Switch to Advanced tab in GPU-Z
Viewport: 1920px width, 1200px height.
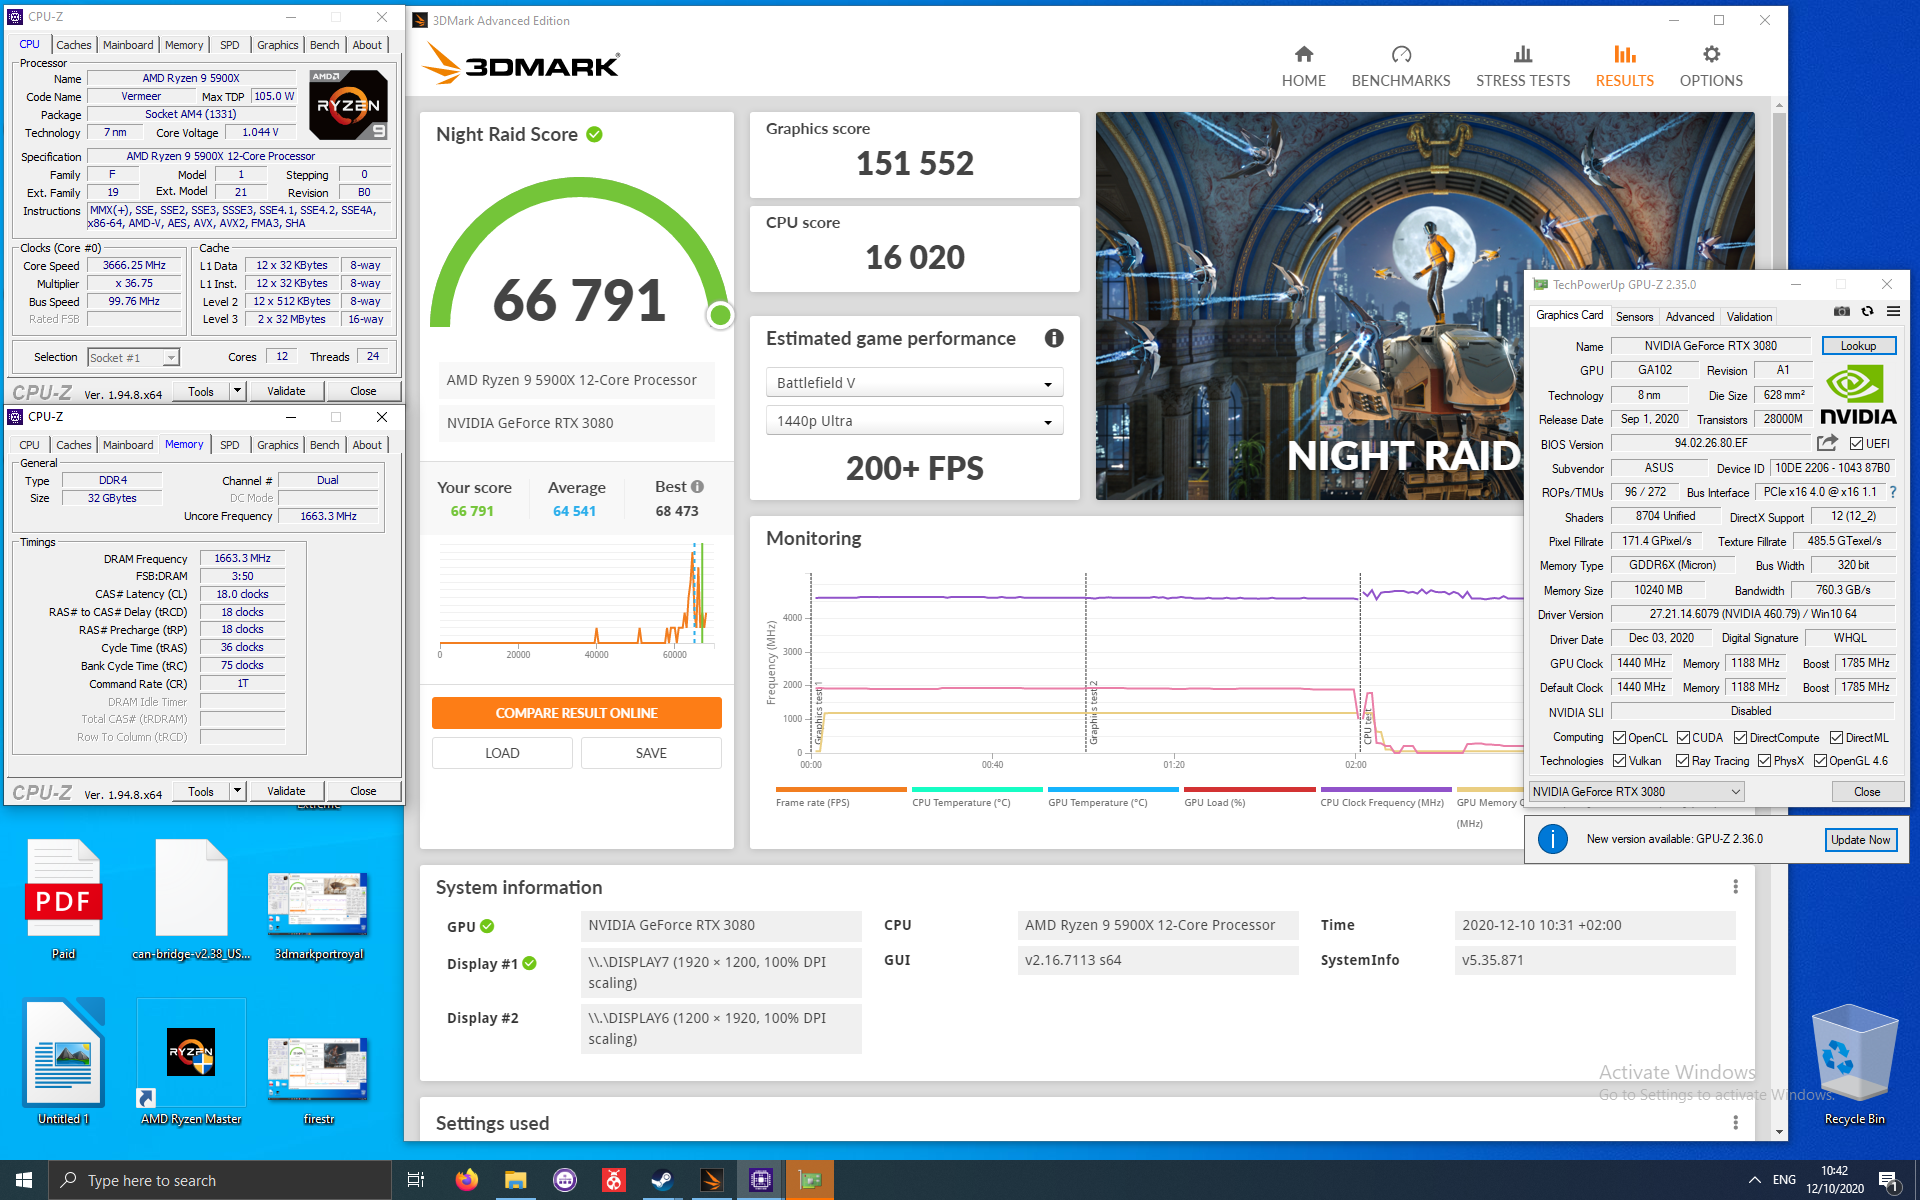tap(1690, 316)
